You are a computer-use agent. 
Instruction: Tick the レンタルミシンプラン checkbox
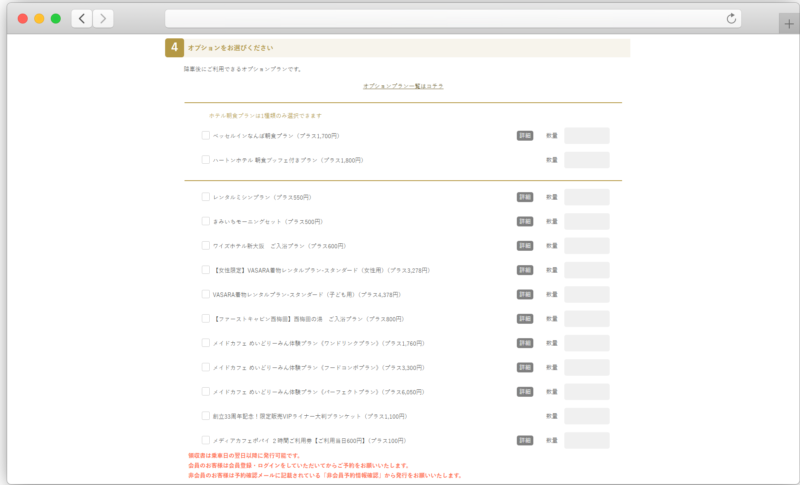(x=206, y=197)
